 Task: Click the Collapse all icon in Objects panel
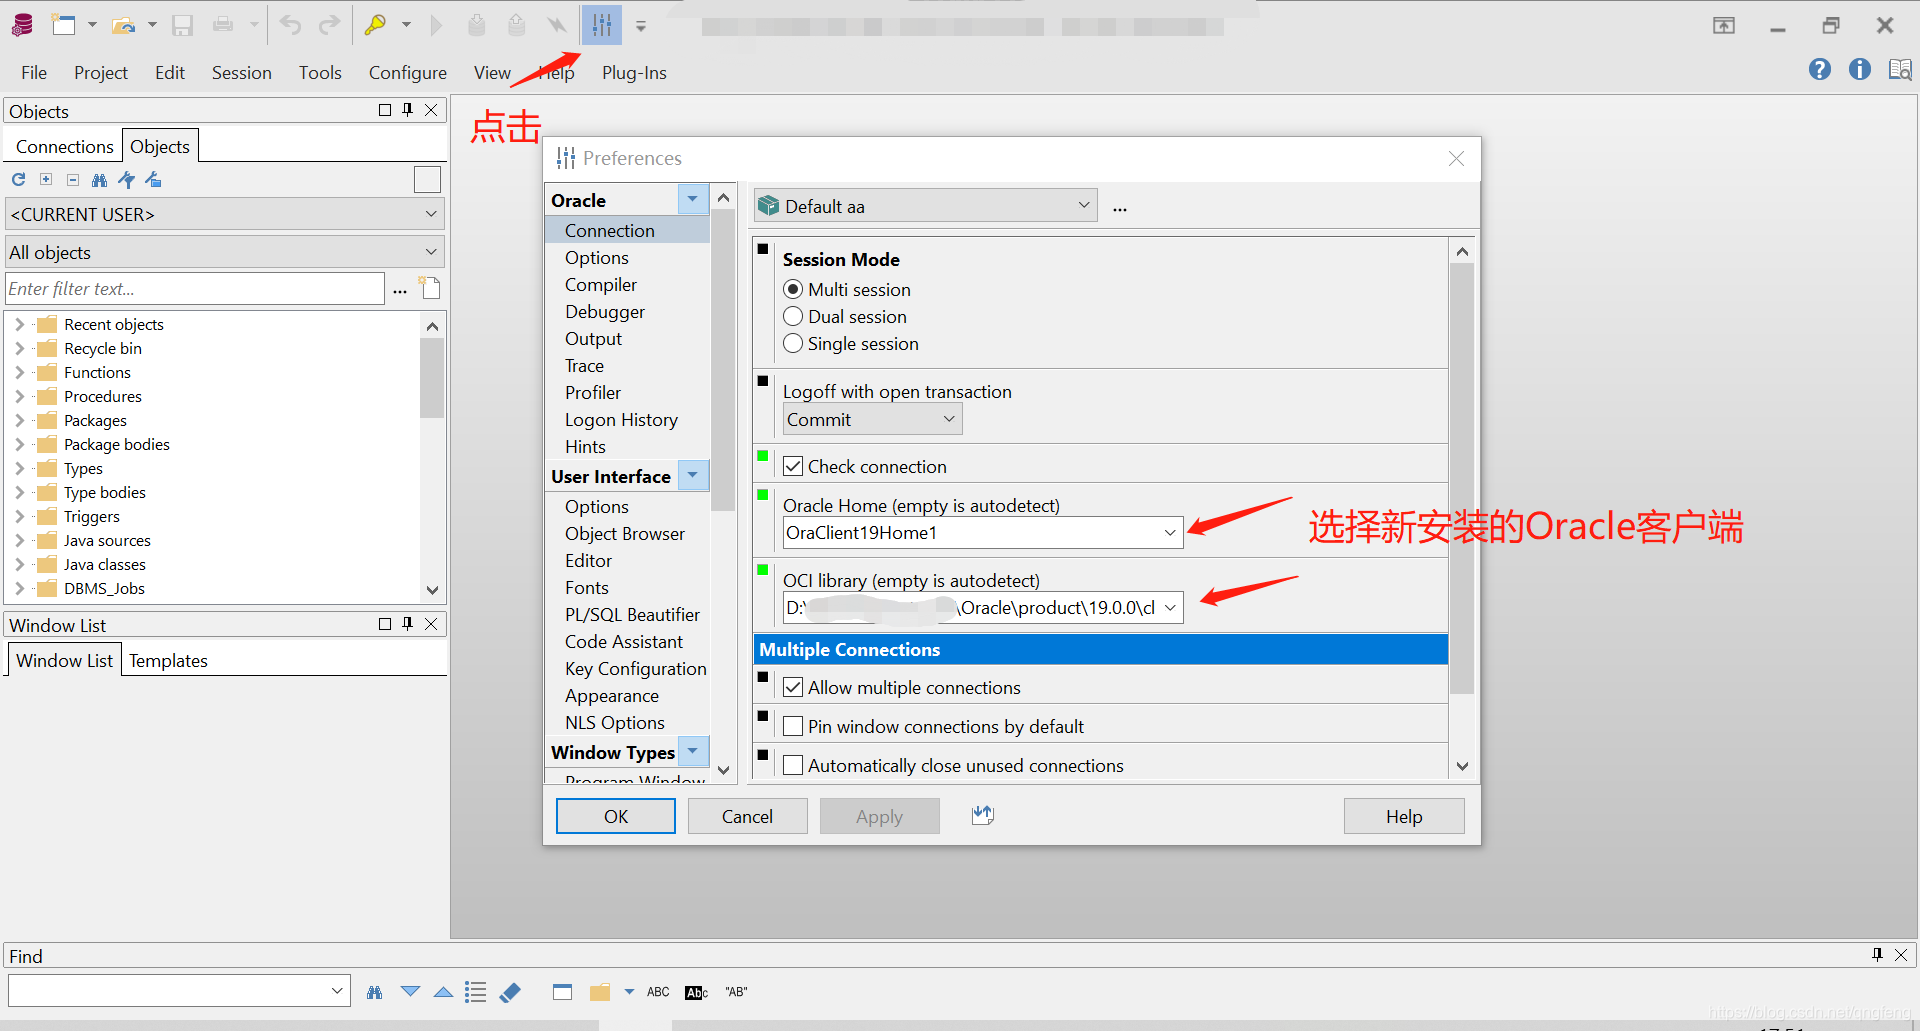coord(73,180)
